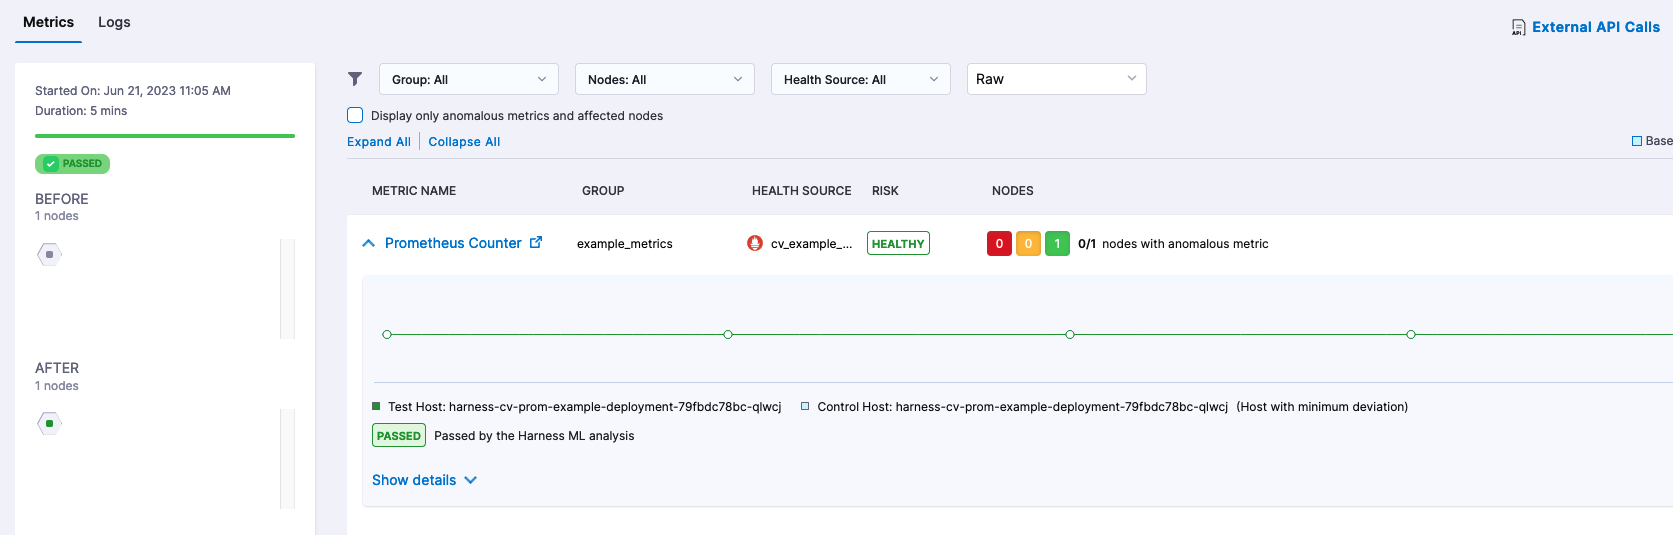
Task: Click the Expand All link
Action: pyautogui.click(x=378, y=142)
